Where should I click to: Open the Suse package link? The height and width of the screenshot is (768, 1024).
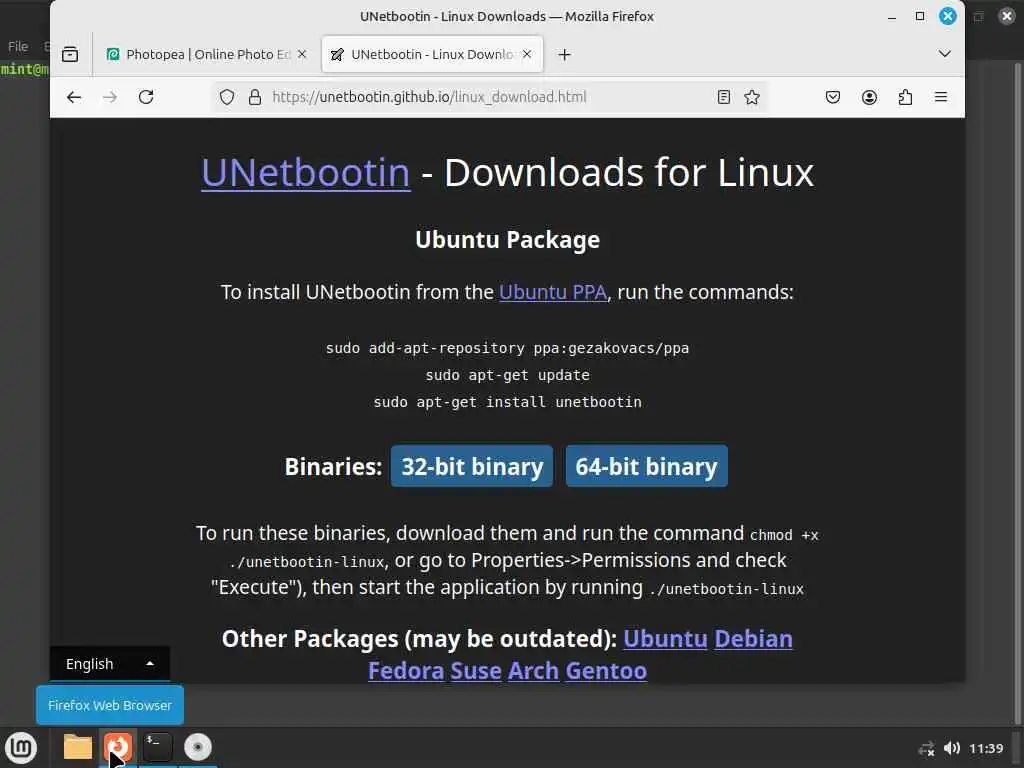coord(475,671)
